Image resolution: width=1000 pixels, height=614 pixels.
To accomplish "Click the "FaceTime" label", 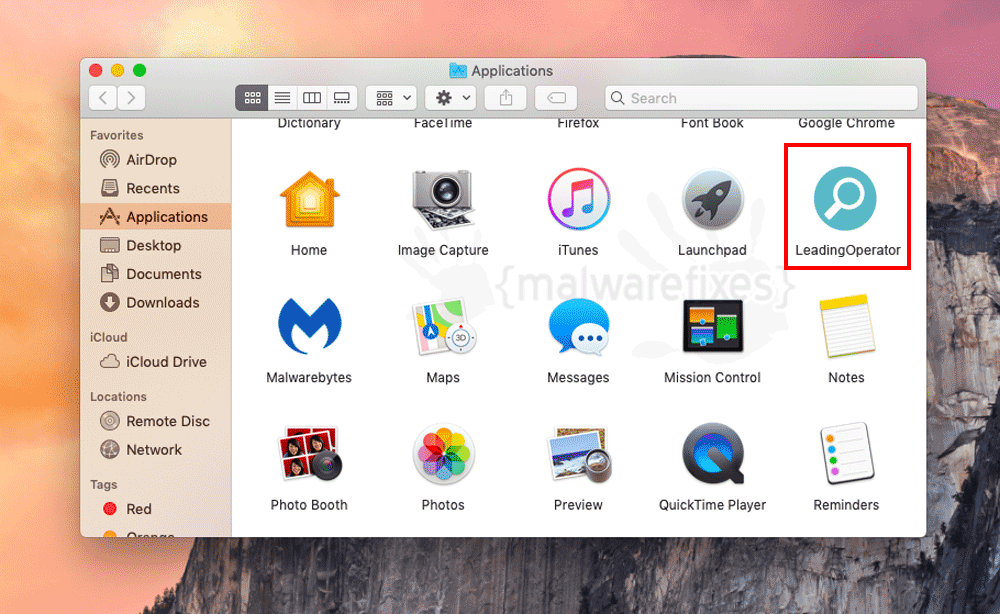I will tap(443, 123).
